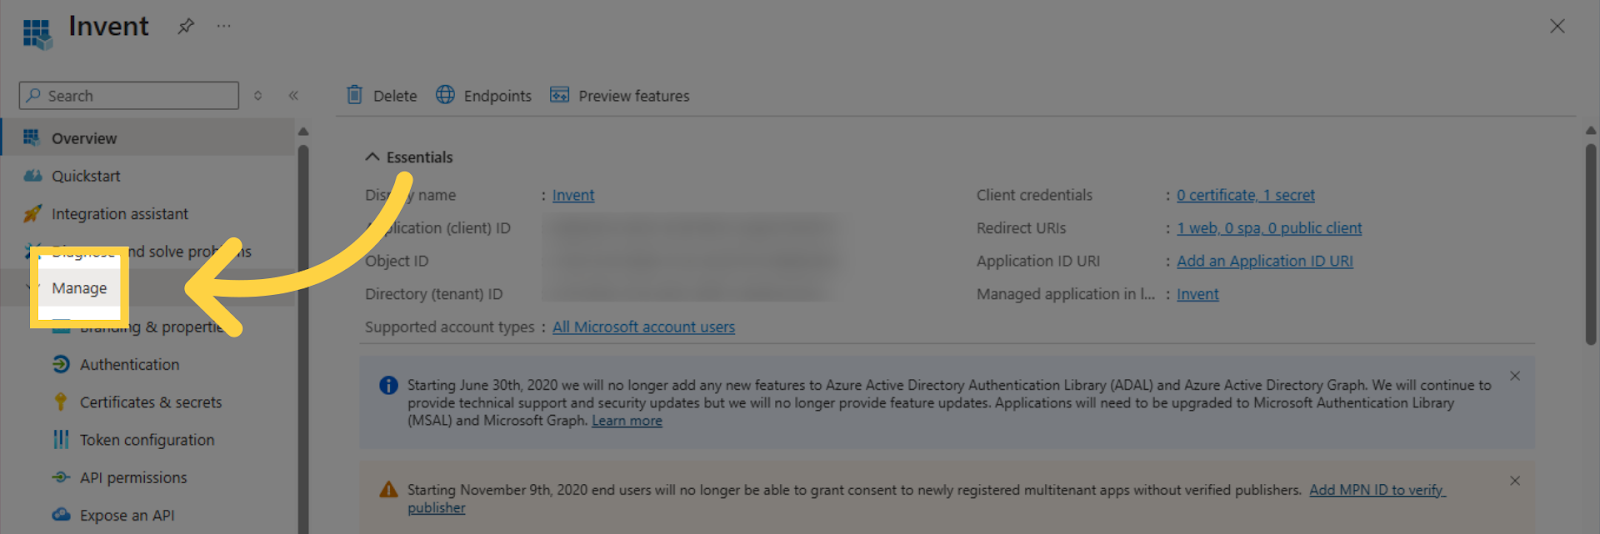1600x534 pixels.
Task: Open Certificates & secrets
Action: 151,402
